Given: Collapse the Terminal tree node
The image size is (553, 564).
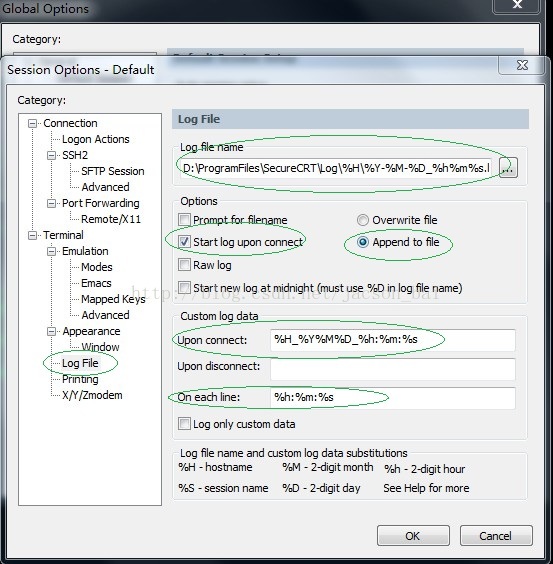Looking at the screenshot, I should click(x=32, y=235).
